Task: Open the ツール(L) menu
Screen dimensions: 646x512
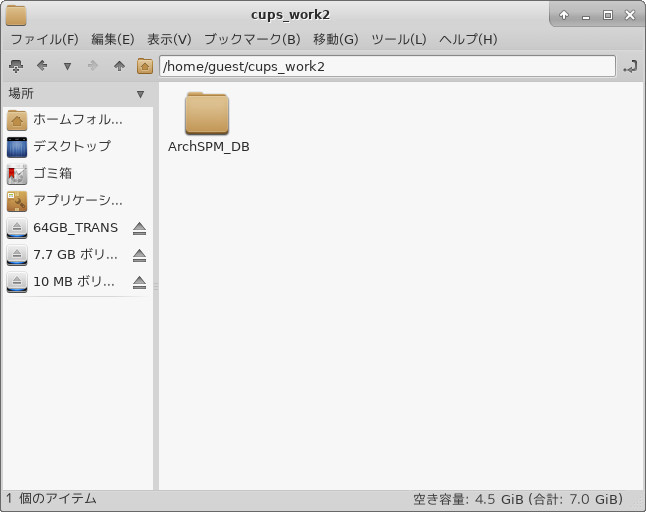Action: [398, 39]
